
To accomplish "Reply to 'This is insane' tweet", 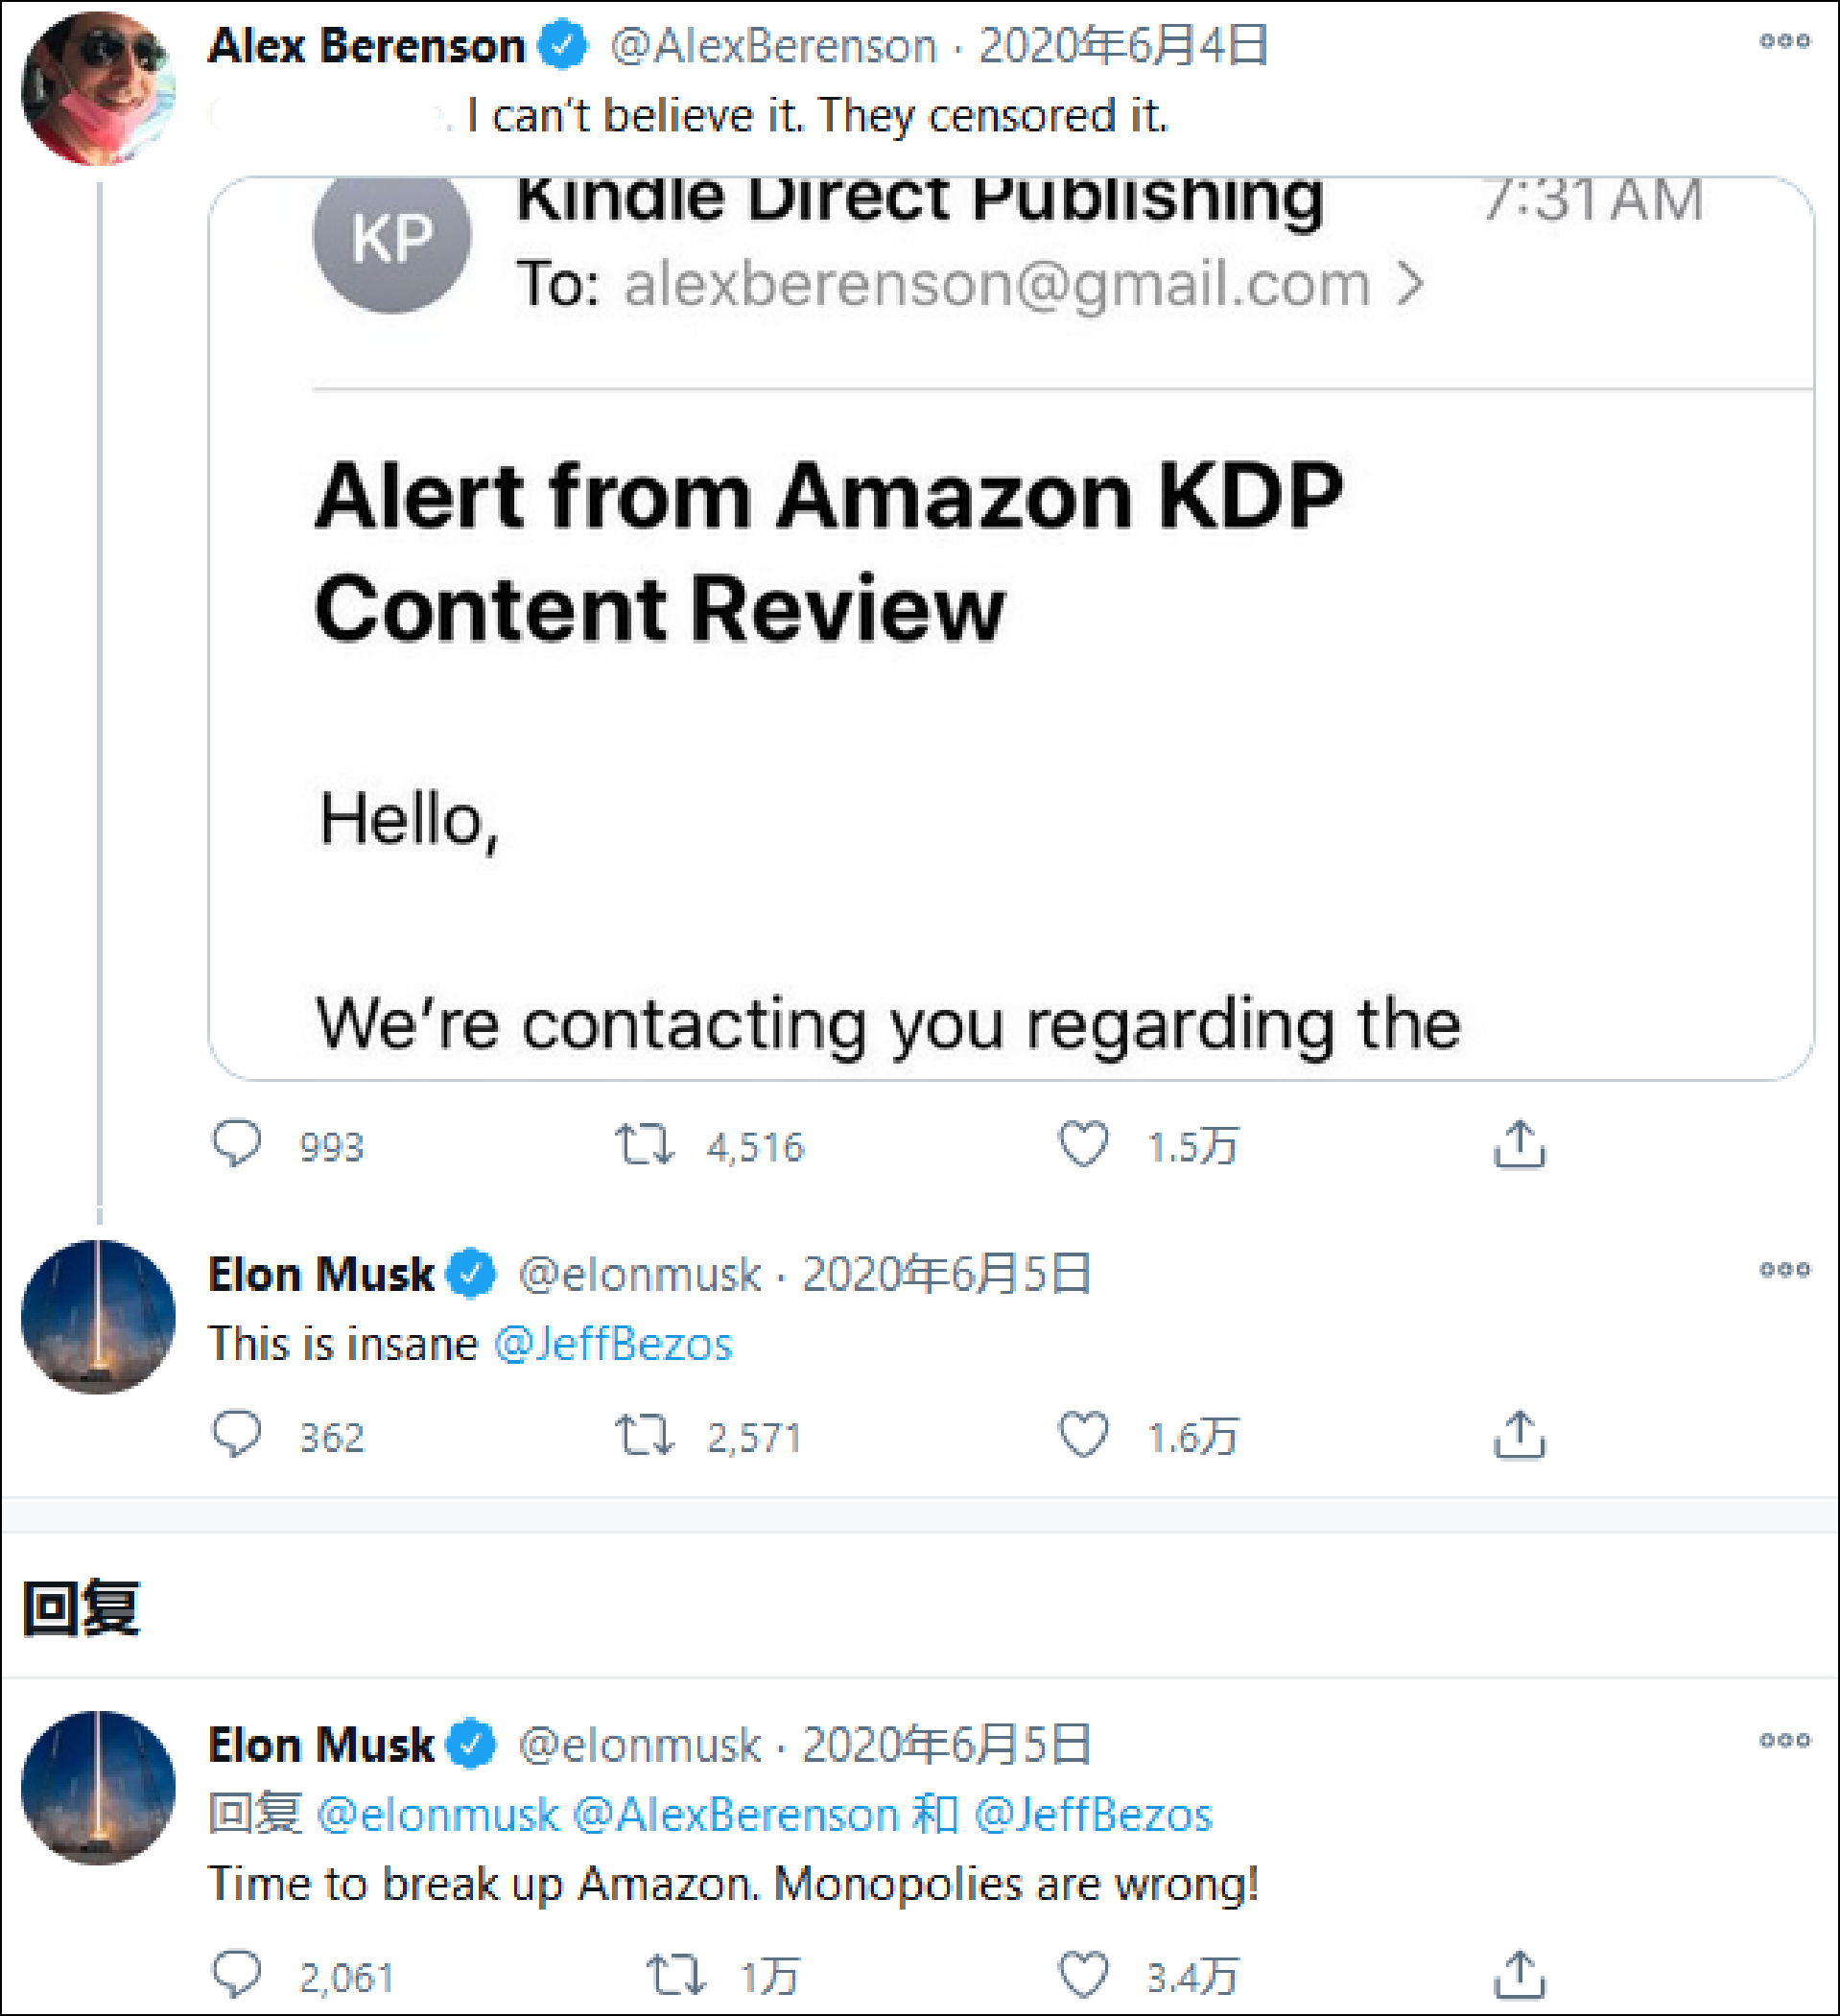I will click(237, 1435).
